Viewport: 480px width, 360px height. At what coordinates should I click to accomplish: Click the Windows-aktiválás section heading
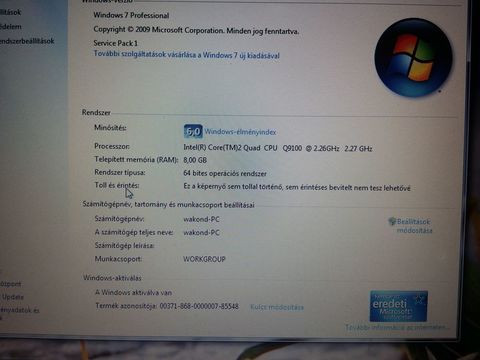coord(112,278)
